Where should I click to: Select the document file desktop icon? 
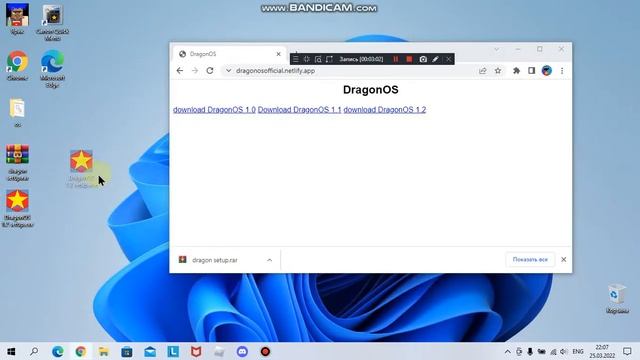17,113
